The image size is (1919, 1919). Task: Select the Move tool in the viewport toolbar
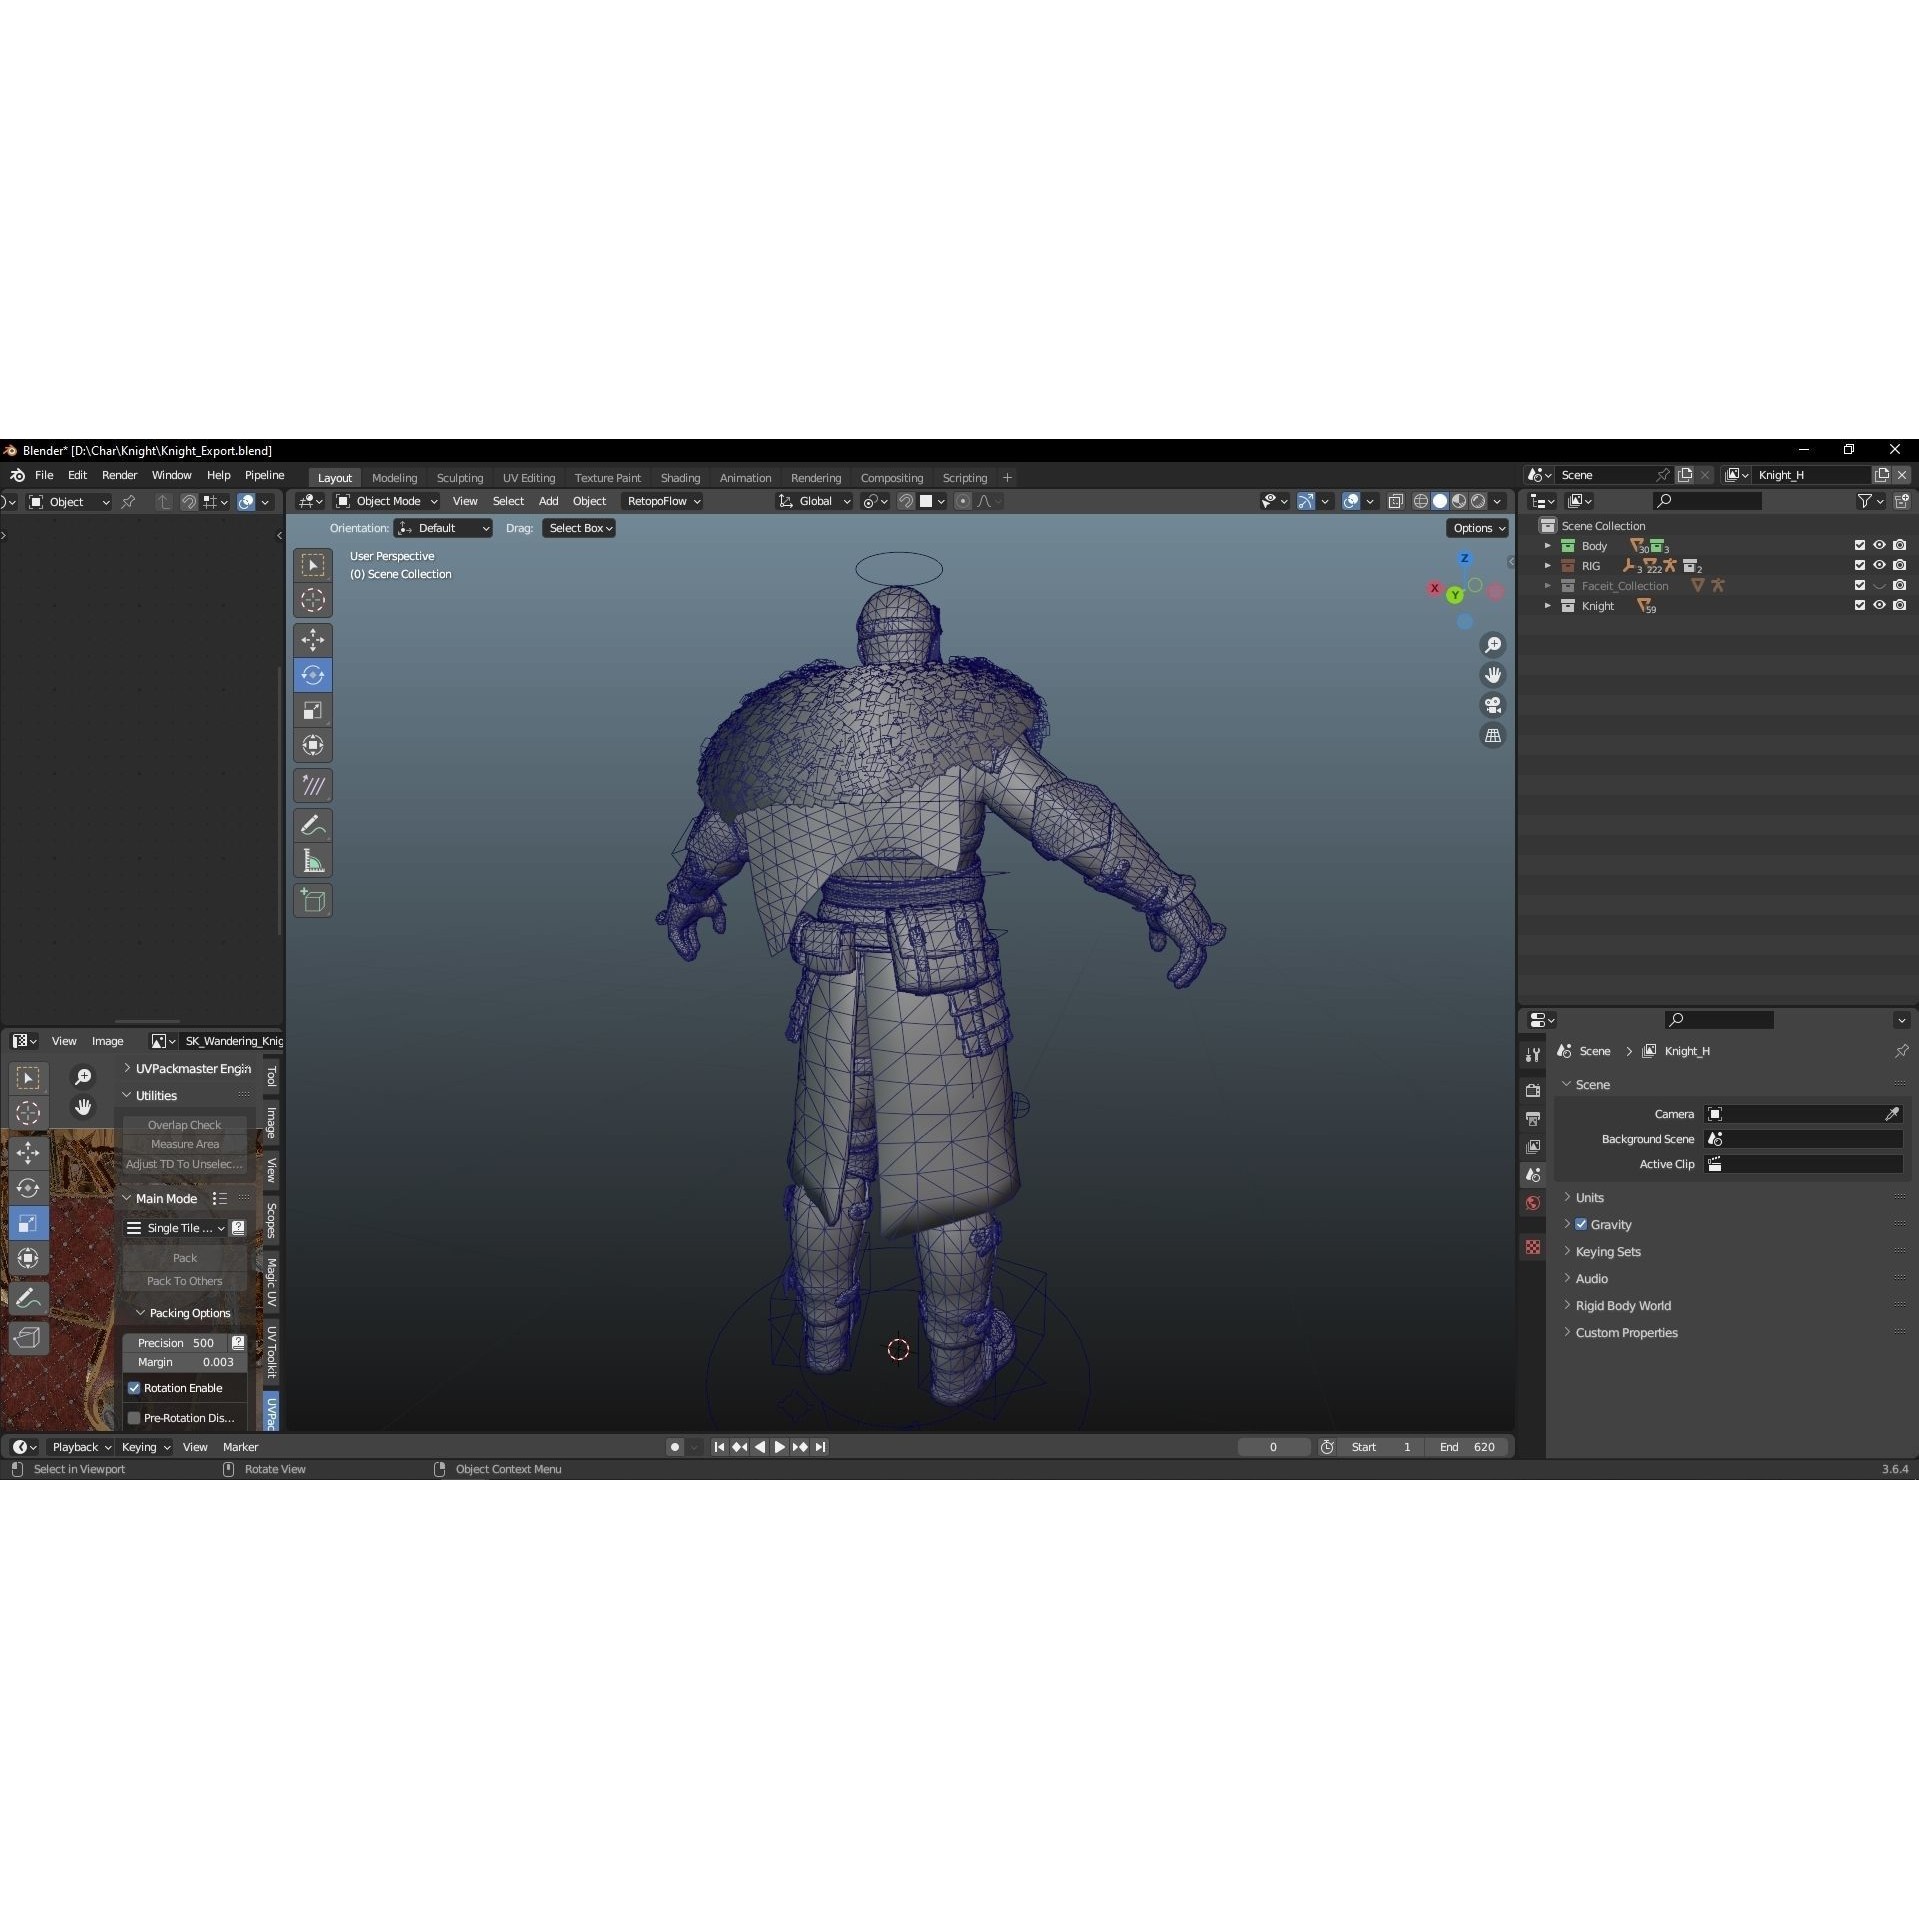(x=313, y=640)
